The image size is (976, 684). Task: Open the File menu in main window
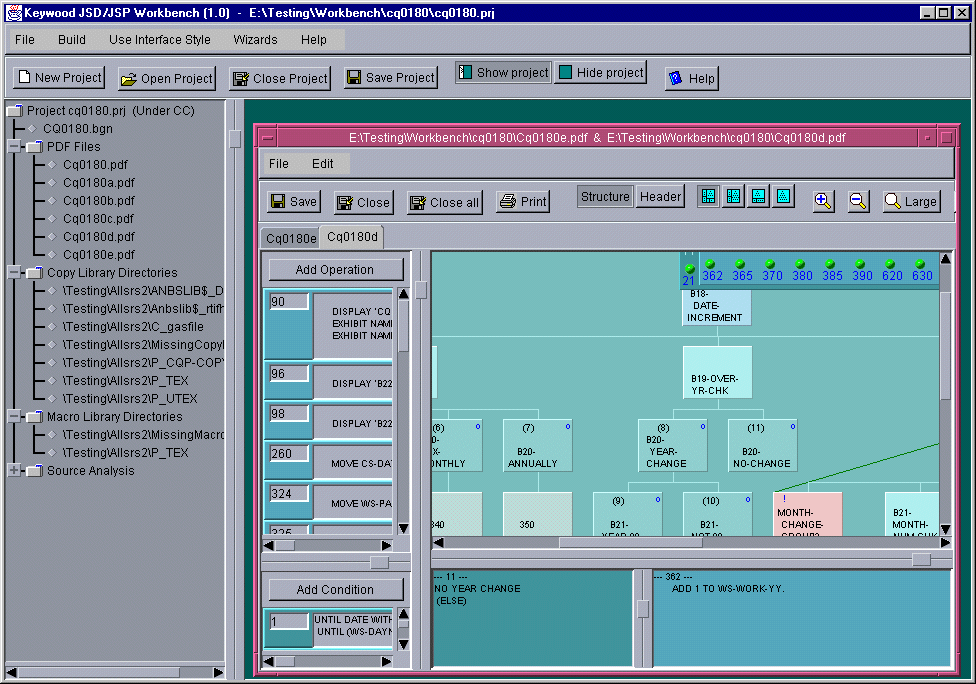click(x=25, y=40)
